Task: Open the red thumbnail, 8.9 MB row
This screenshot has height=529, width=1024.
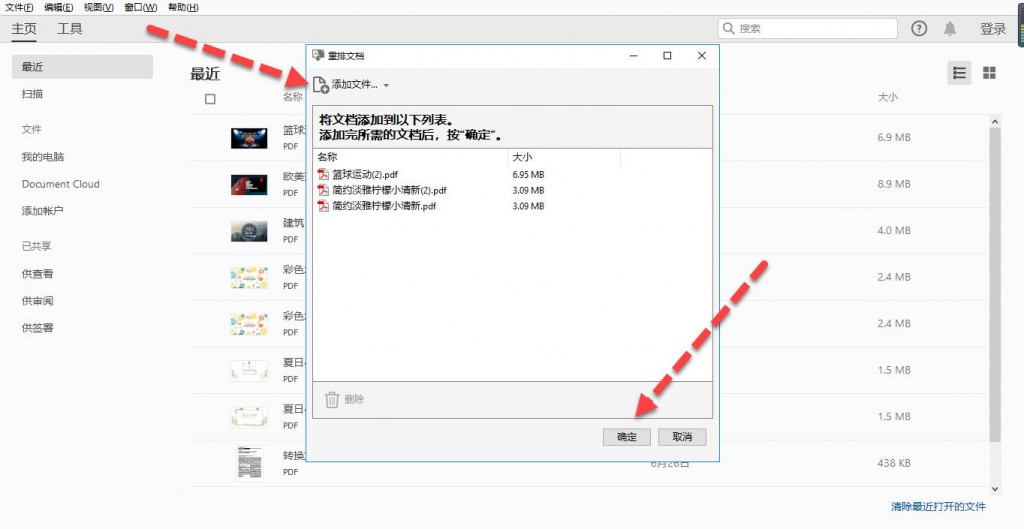Action: (x=249, y=184)
